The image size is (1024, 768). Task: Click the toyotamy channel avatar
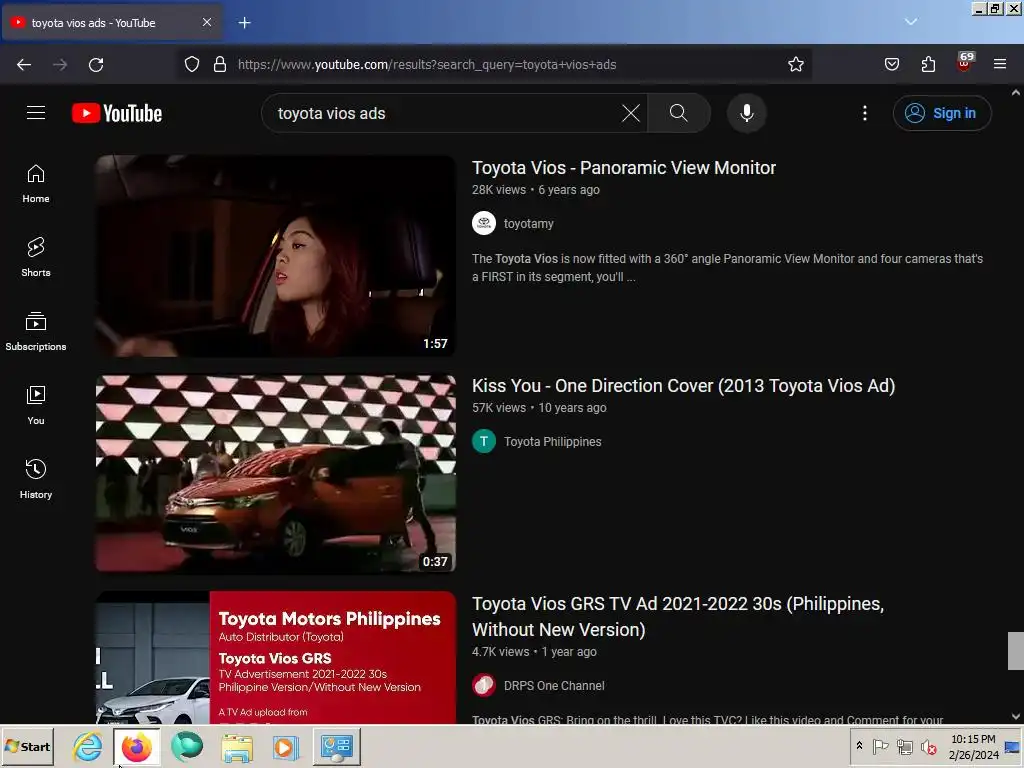pos(484,223)
